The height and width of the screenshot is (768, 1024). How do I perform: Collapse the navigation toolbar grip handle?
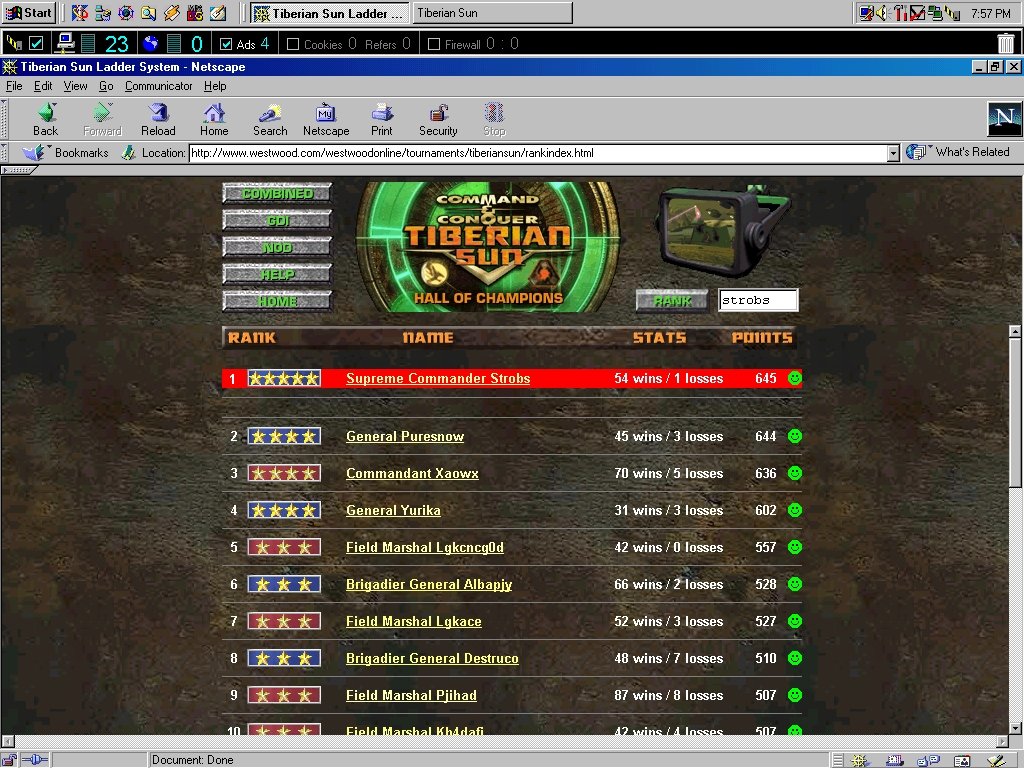click(x=4, y=119)
